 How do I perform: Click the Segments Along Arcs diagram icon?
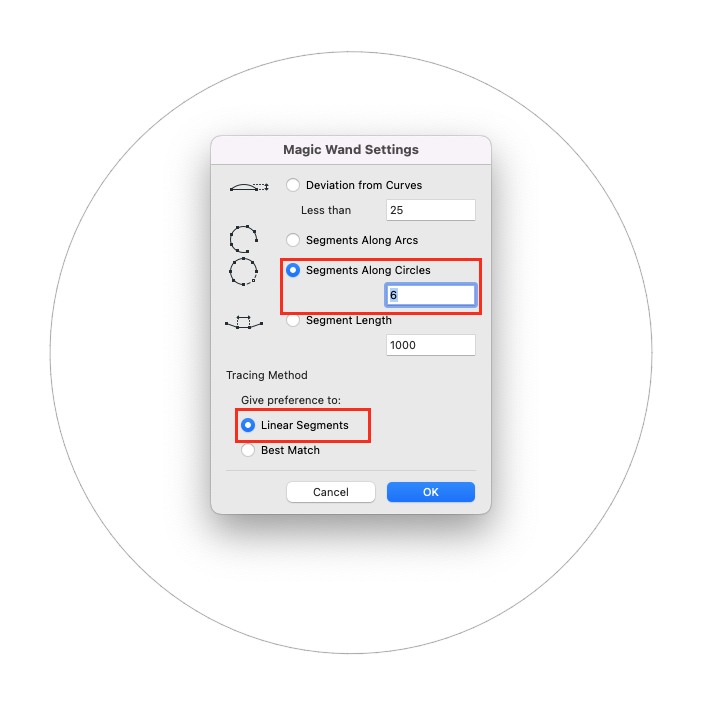tap(243, 239)
